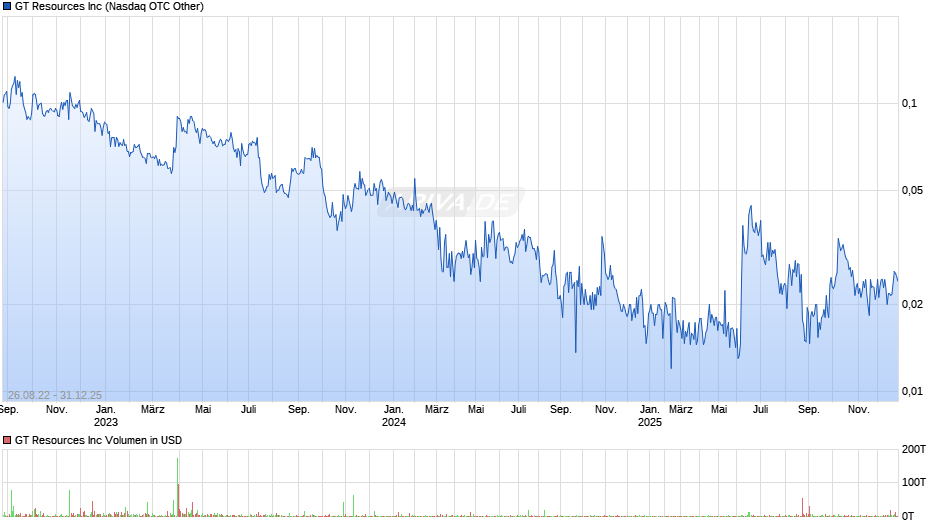Click the 0,1 price axis label
Screen dimensions: 940x526
(909, 103)
